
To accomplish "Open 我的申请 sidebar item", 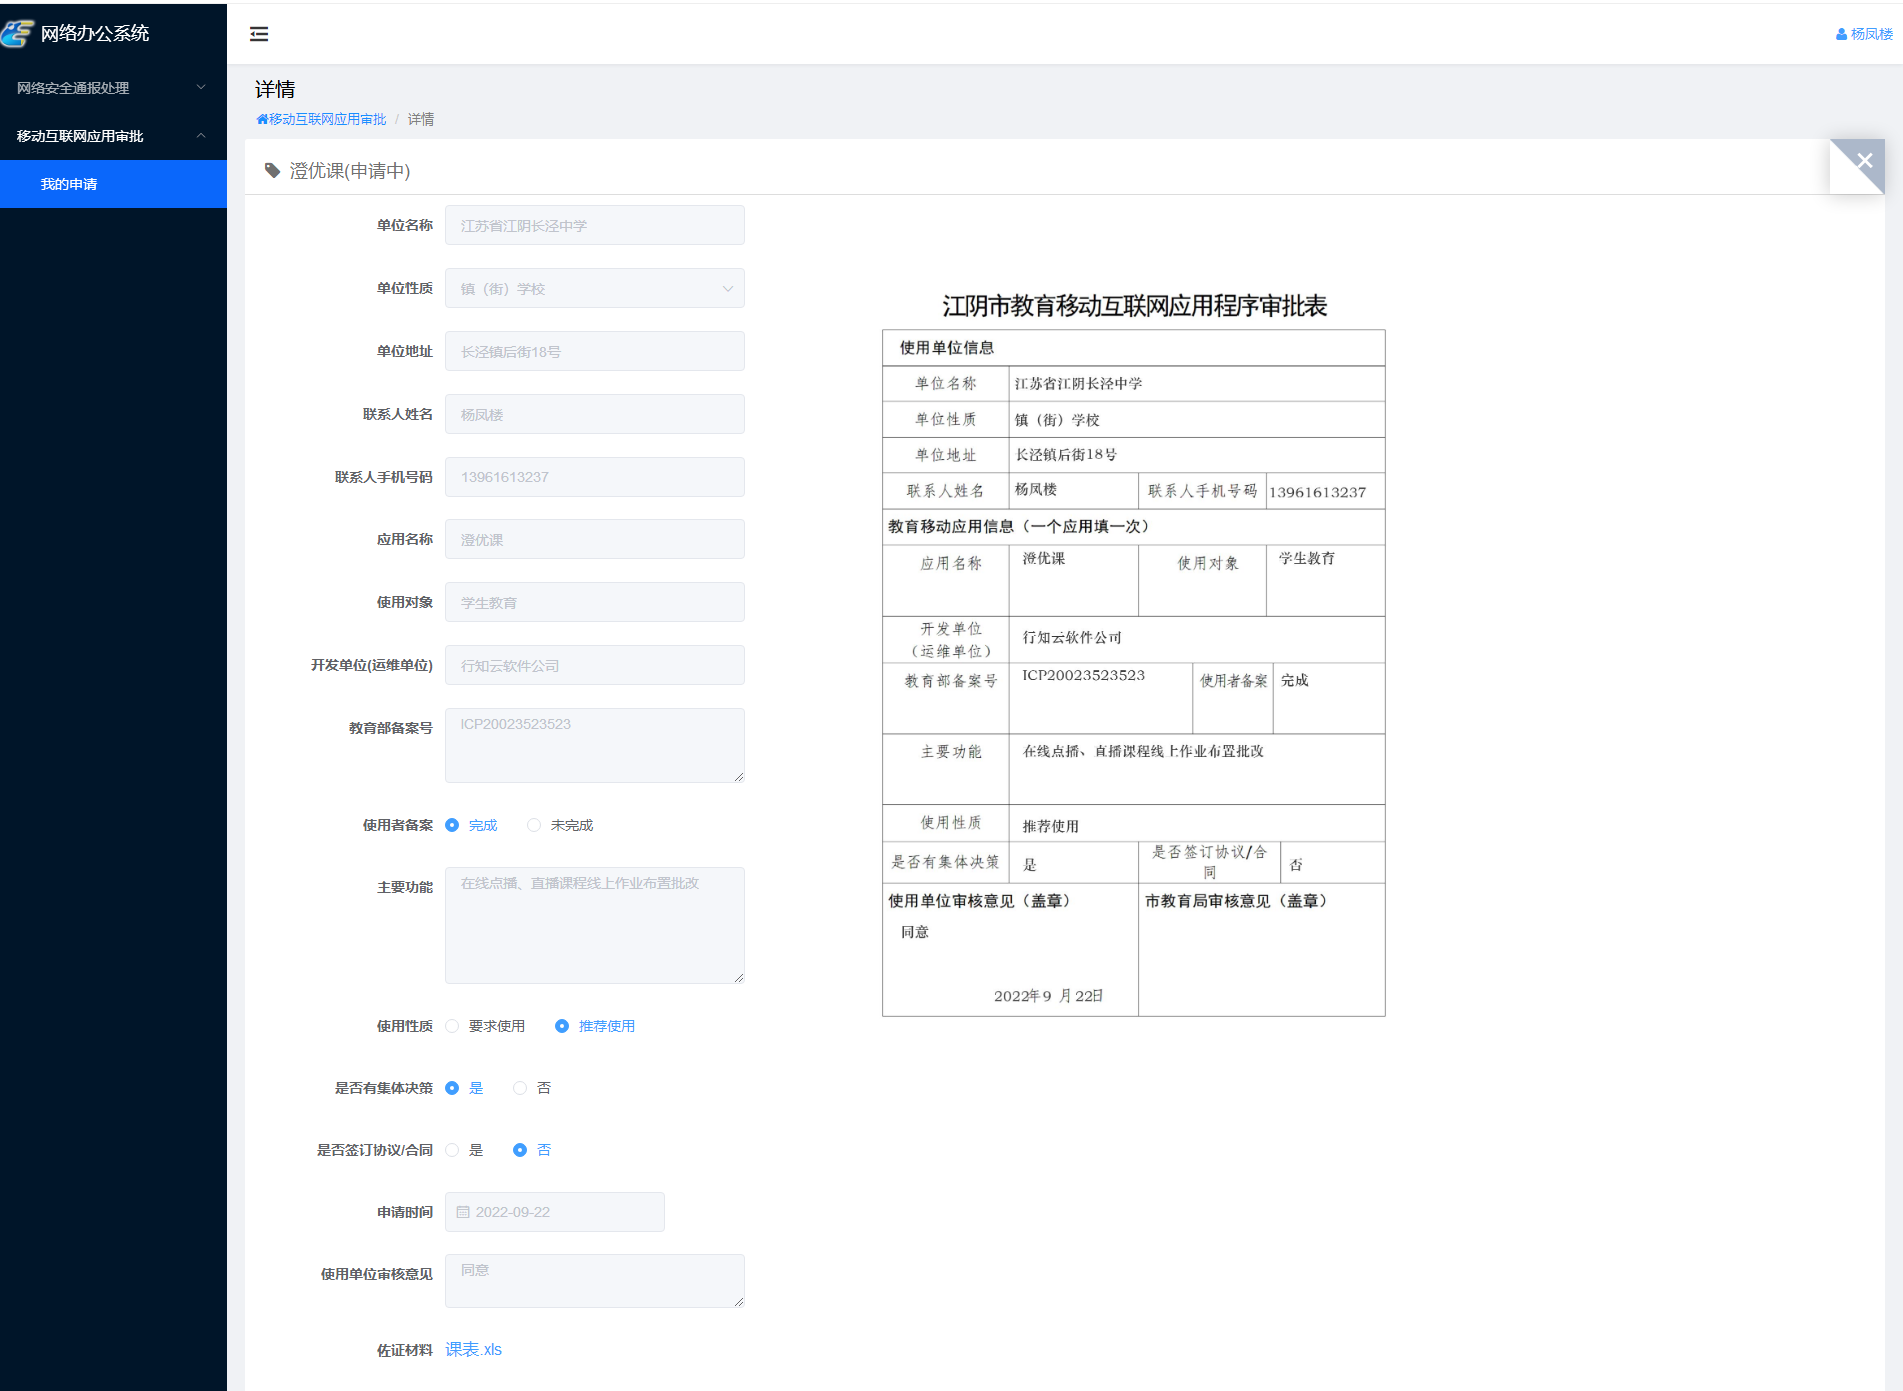I will click(x=69, y=184).
